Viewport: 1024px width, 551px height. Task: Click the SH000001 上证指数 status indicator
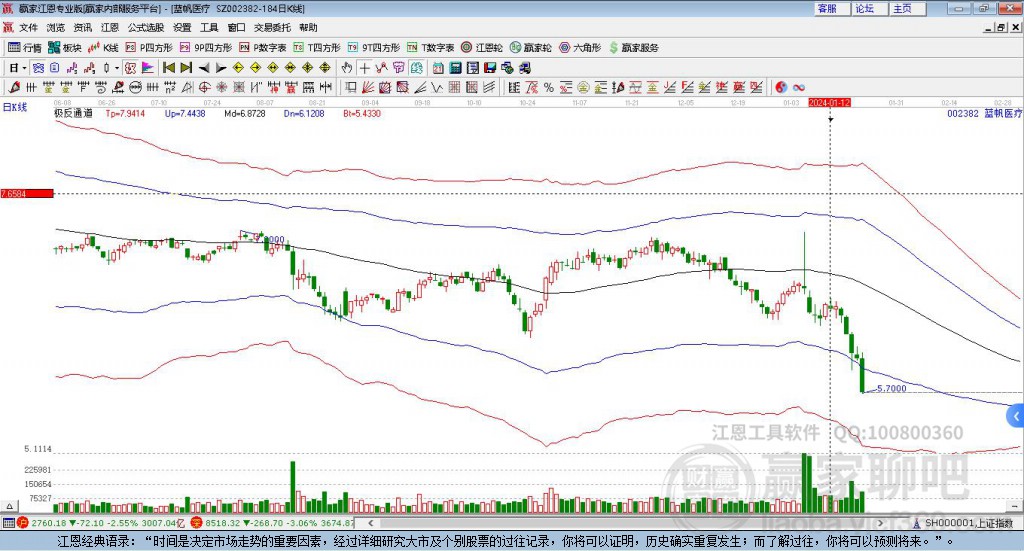967,523
